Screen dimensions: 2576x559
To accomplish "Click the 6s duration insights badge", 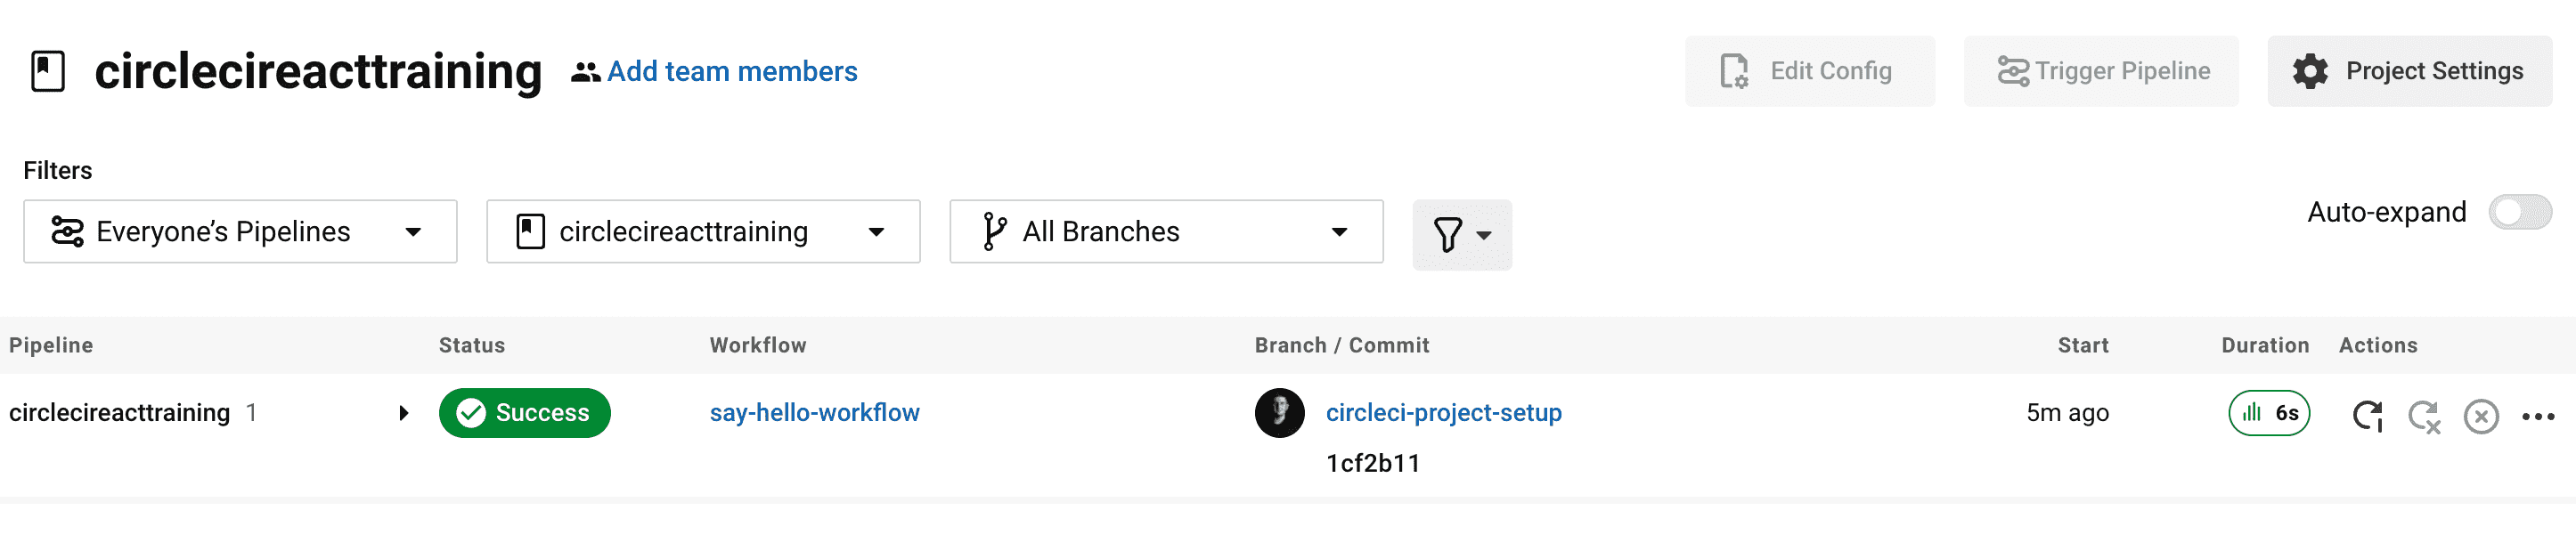I will tap(2269, 413).
